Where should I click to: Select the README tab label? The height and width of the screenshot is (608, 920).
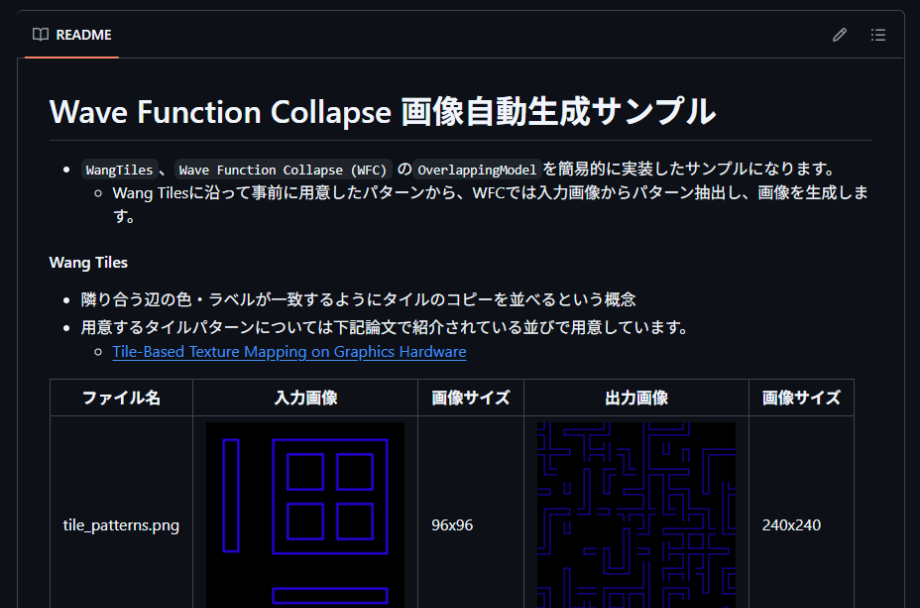coord(83,35)
